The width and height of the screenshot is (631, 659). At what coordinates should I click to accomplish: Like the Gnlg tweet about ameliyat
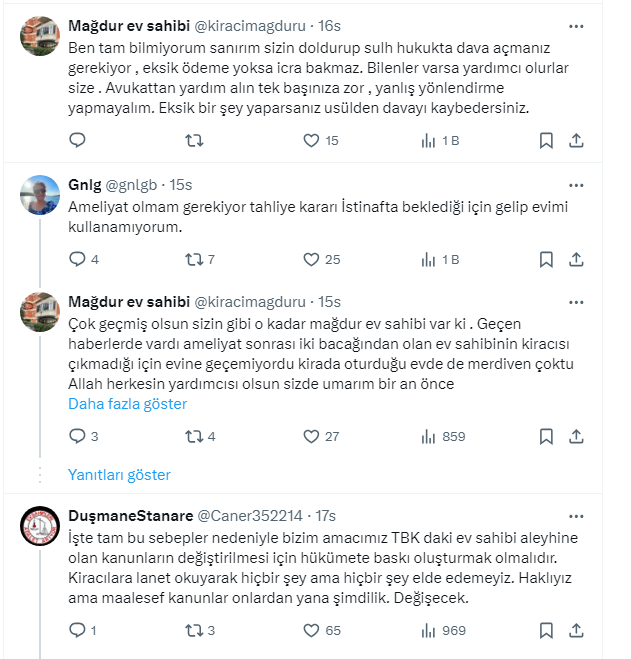(312, 259)
